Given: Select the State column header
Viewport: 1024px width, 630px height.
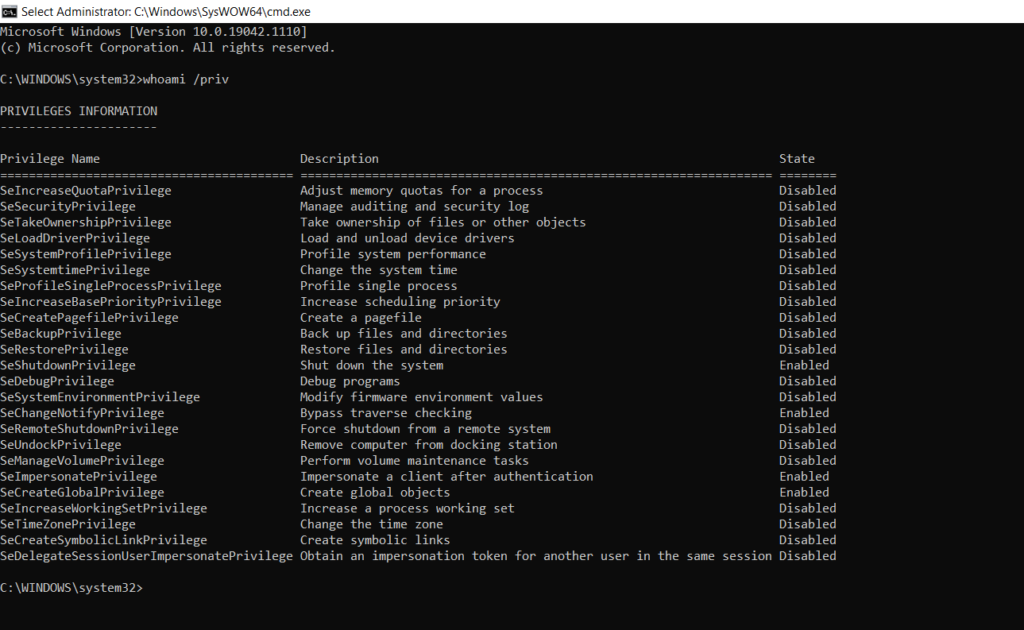Looking at the screenshot, I should [x=799, y=158].
